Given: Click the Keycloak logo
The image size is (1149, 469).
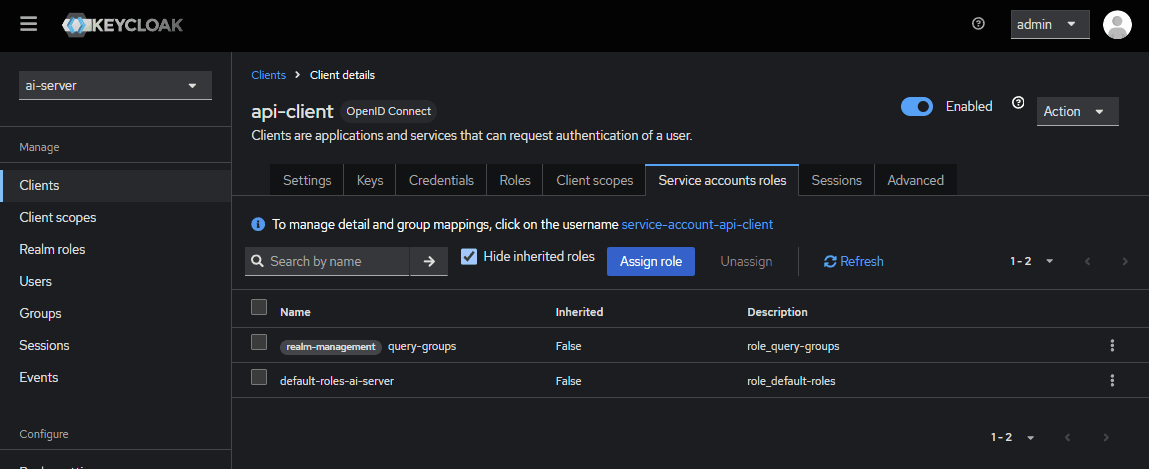Looking at the screenshot, I should pyautogui.click(x=122, y=25).
